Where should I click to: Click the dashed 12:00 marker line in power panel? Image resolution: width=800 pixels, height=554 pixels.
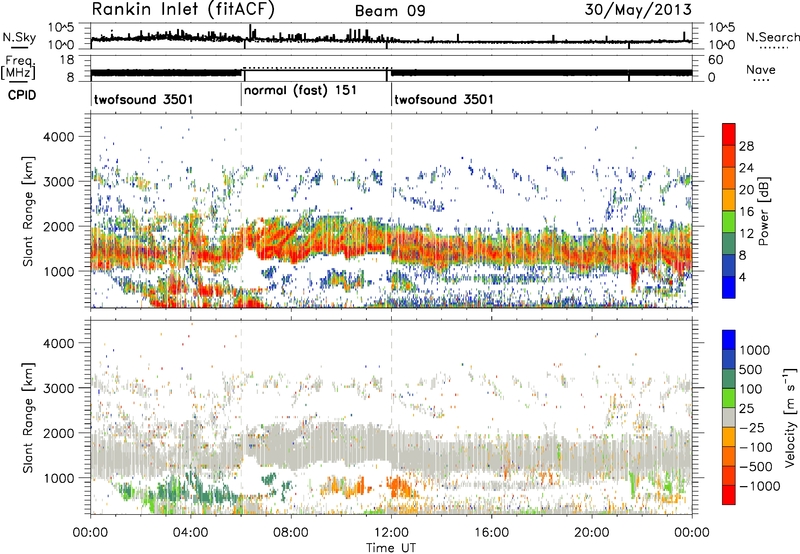(x=391, y=211)
